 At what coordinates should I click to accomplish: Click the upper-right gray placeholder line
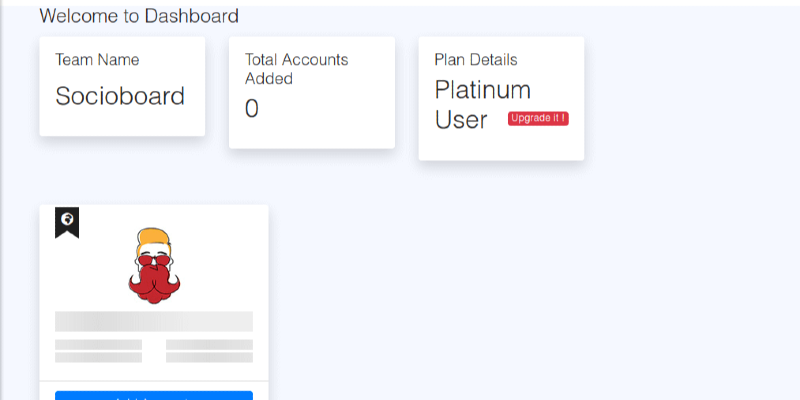tap(209, 345)
